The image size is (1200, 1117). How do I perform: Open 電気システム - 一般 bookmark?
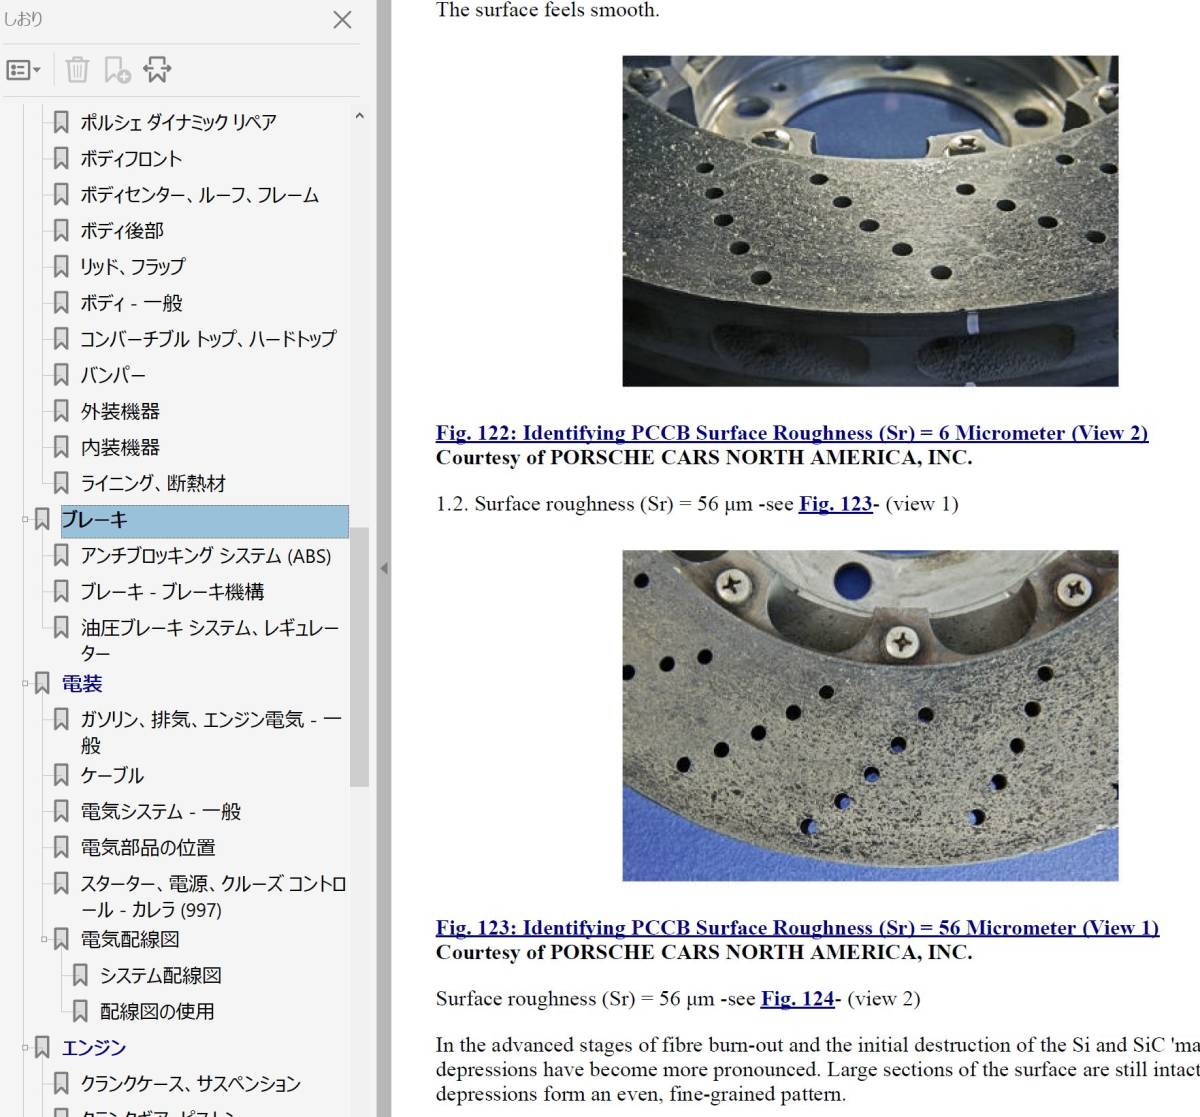(x=161, y=811)
